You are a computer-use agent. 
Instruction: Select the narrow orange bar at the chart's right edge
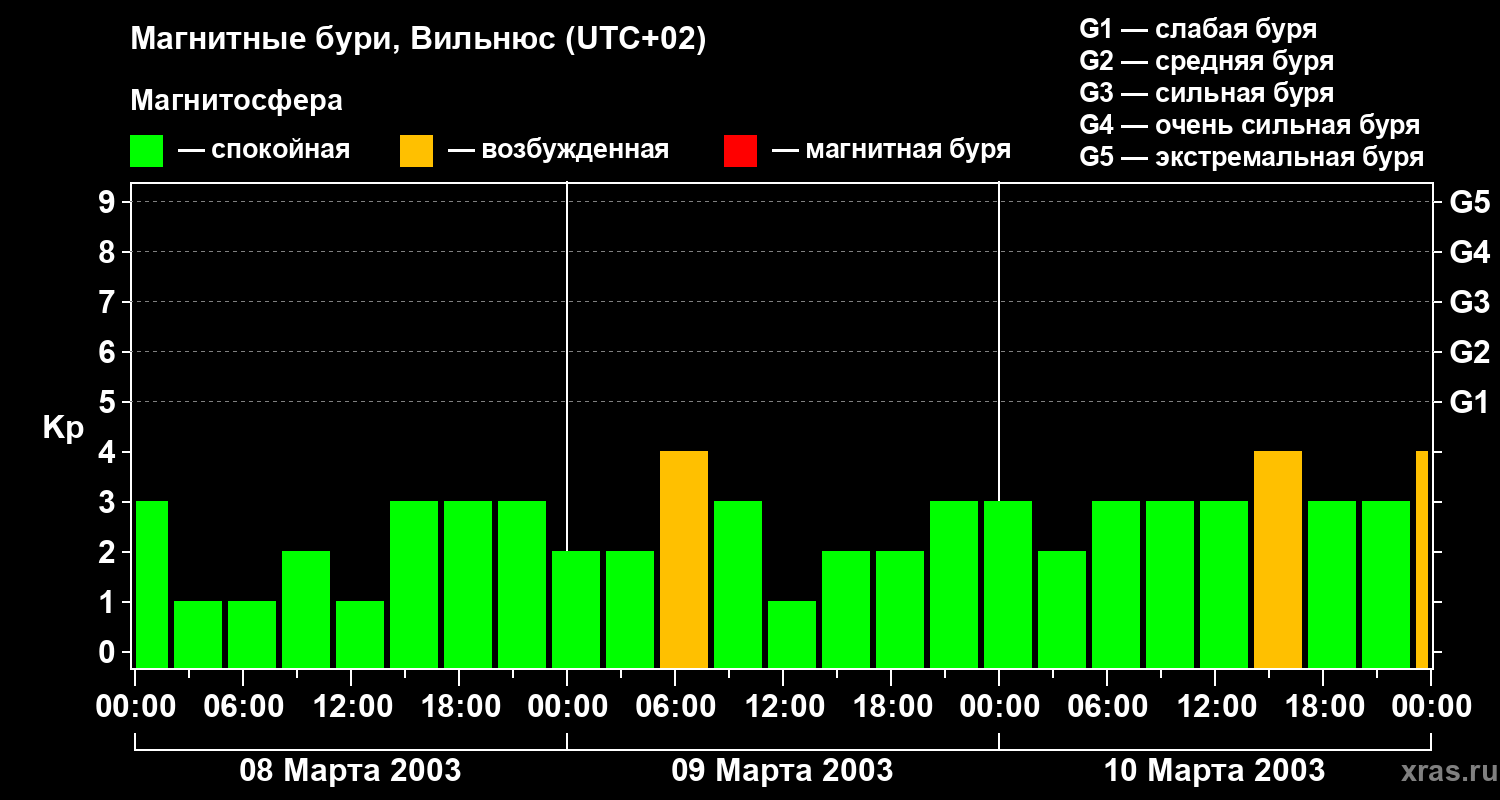(1422, 560)
